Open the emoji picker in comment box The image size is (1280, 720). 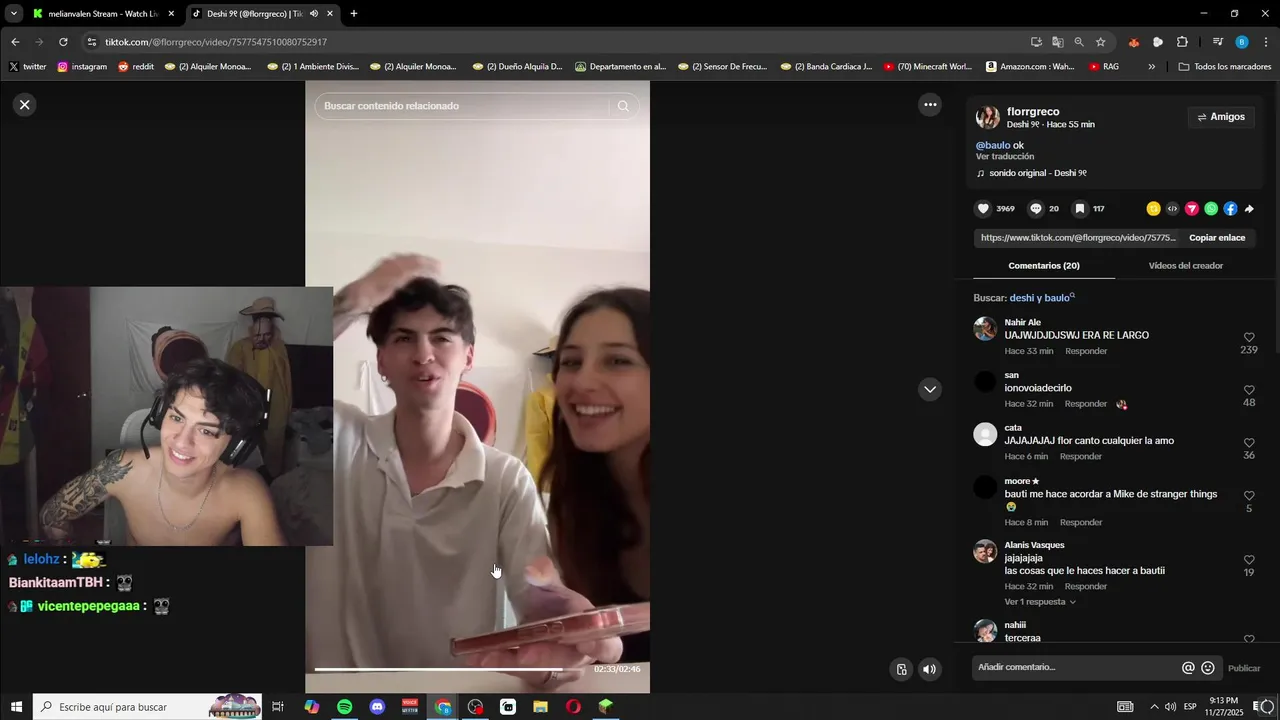pyautogui.click(x=1208, y=668)
